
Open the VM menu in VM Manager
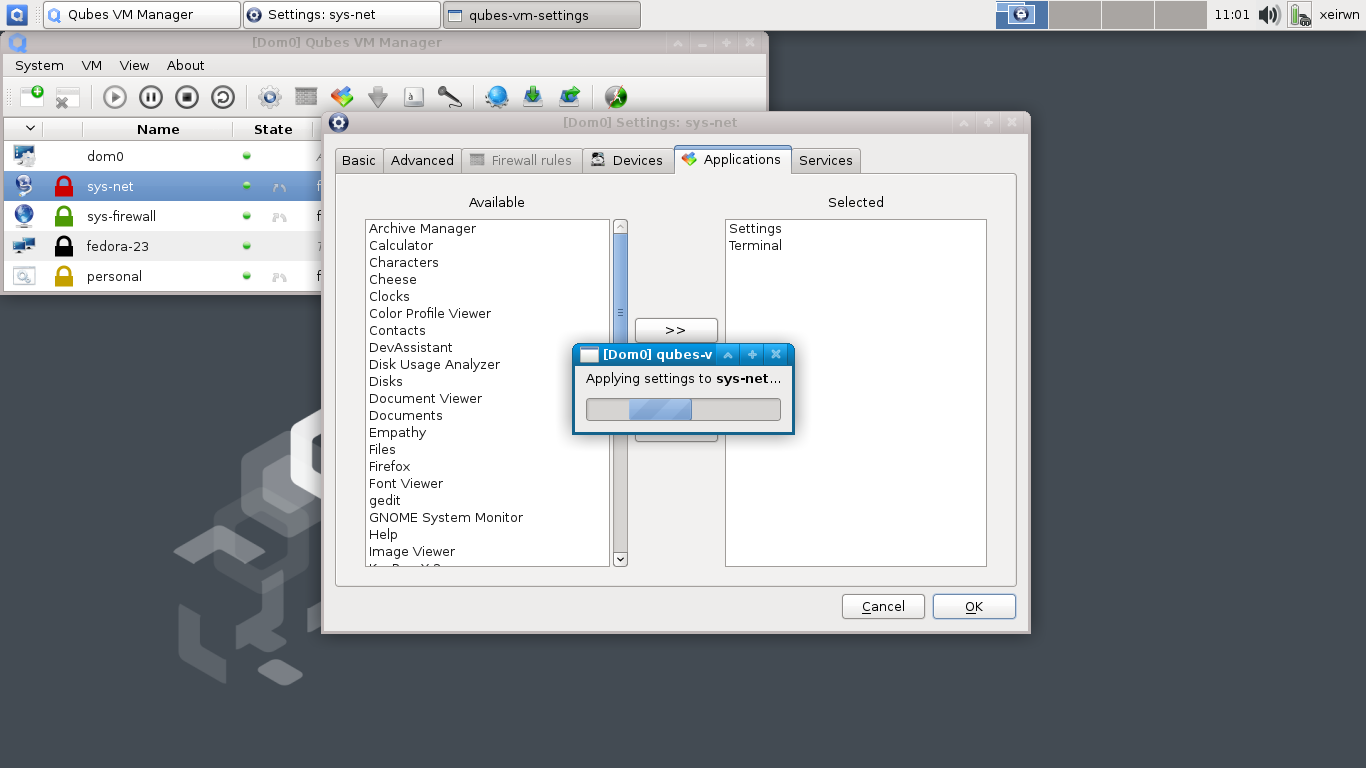92,65
